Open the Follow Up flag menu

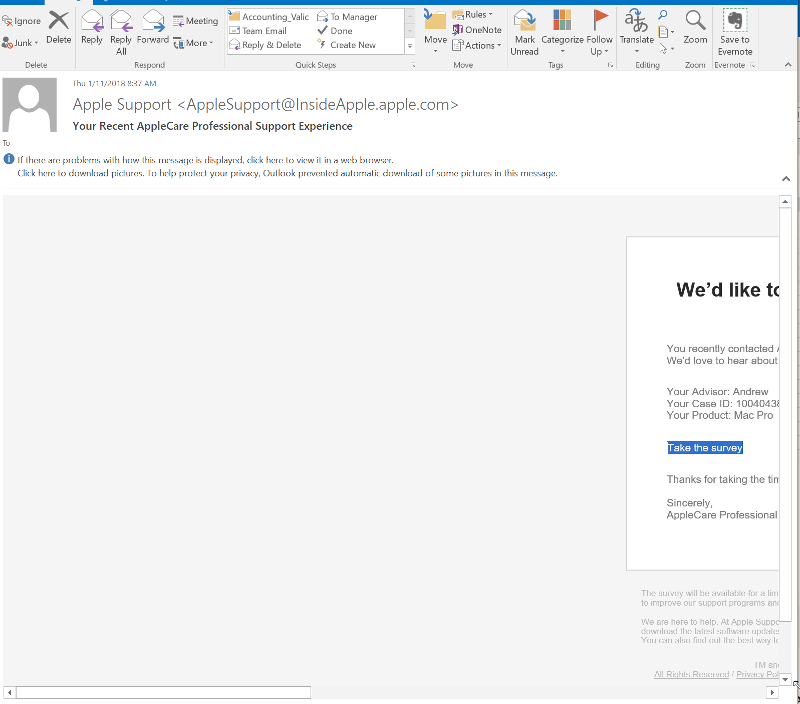click(x=599, y=32)
